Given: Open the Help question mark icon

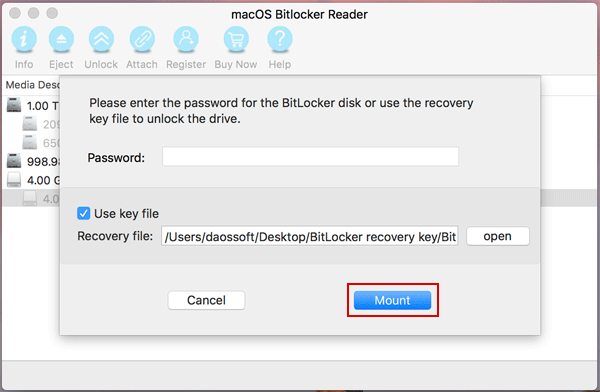Looking at the screenshot, I should [280, 39].
